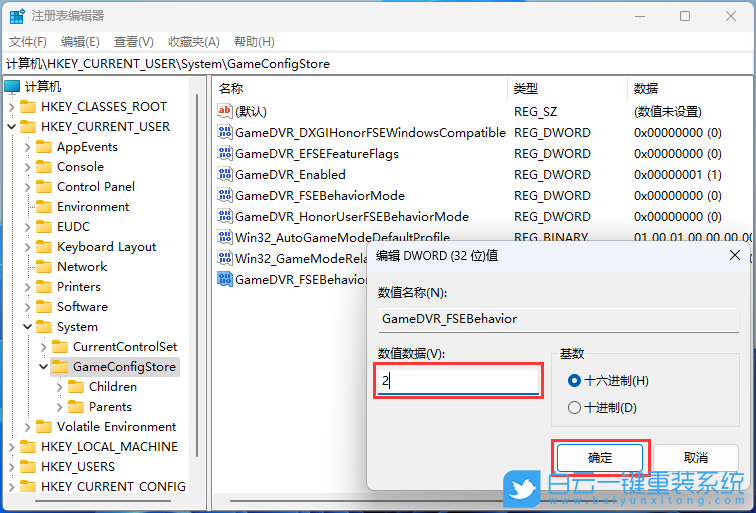Viewport: 756px width, 513px height.
Task: Click the Registry Editor app icon in title bar
Action: click(17, 16)
